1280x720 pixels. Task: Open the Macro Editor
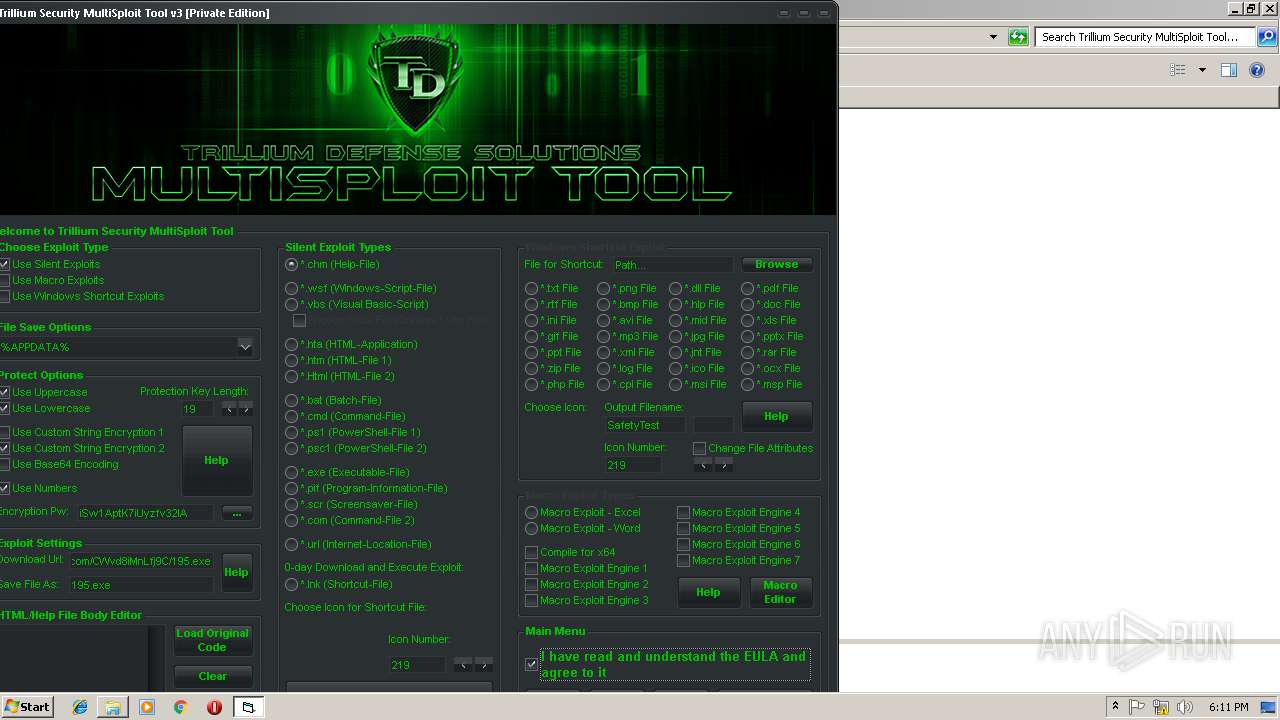(x=780, y=592)
